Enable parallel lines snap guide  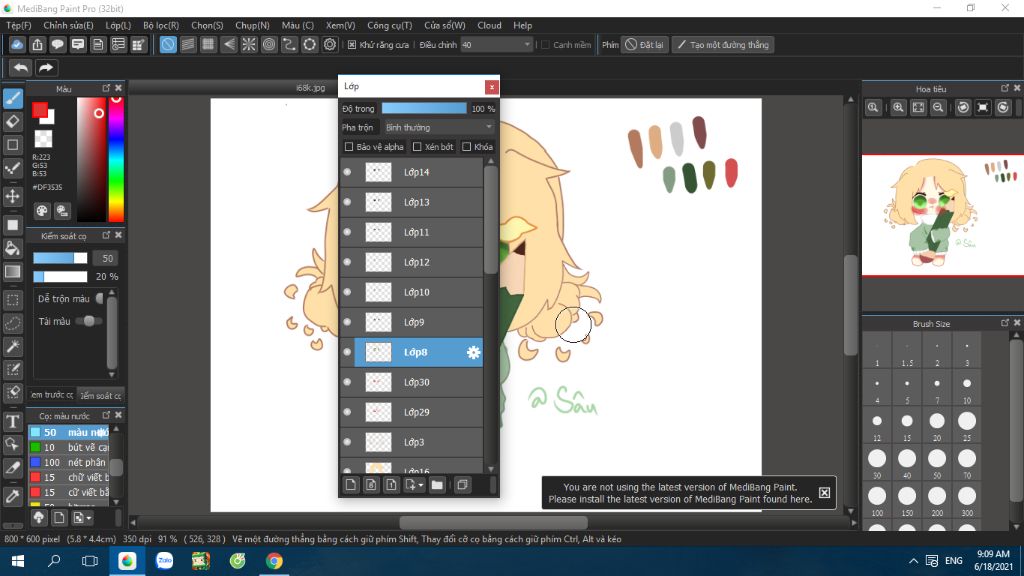[188, 44]
